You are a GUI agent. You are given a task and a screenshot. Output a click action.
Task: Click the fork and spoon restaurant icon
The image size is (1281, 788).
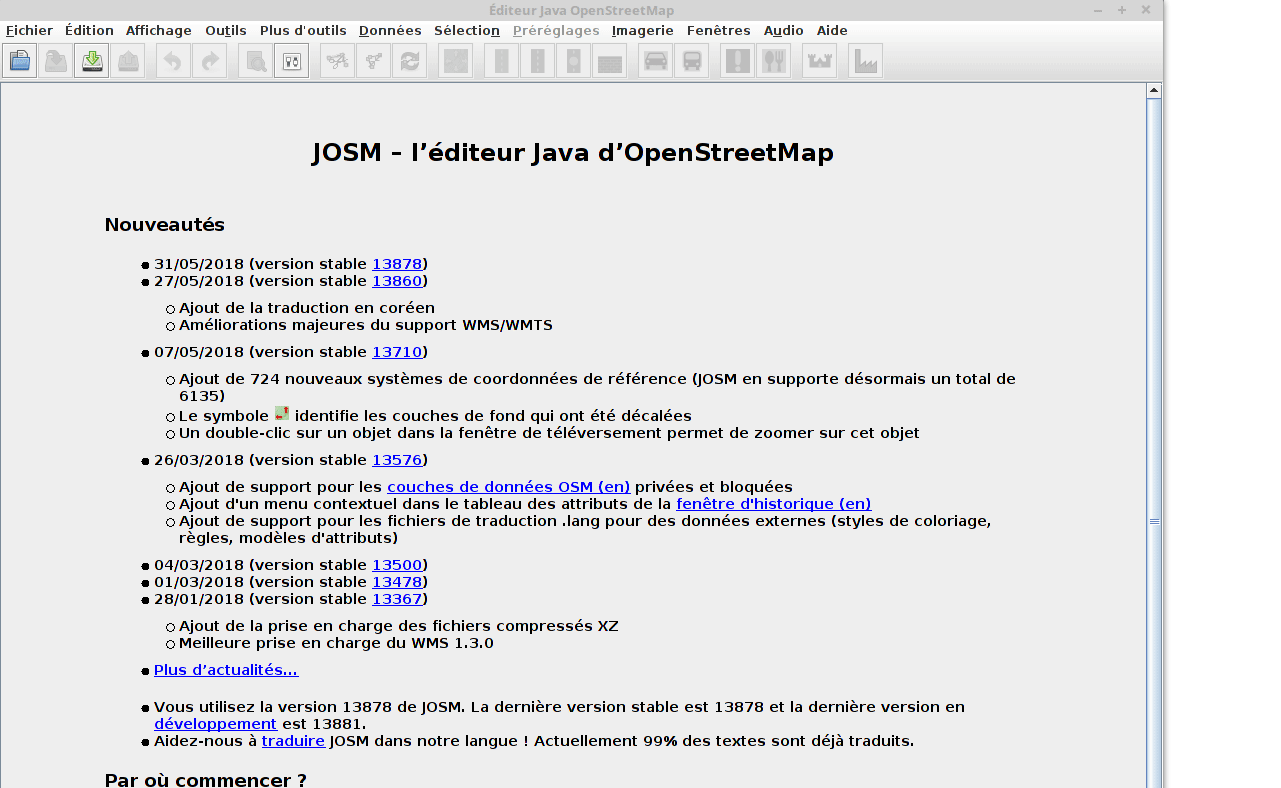pos(773,61)
